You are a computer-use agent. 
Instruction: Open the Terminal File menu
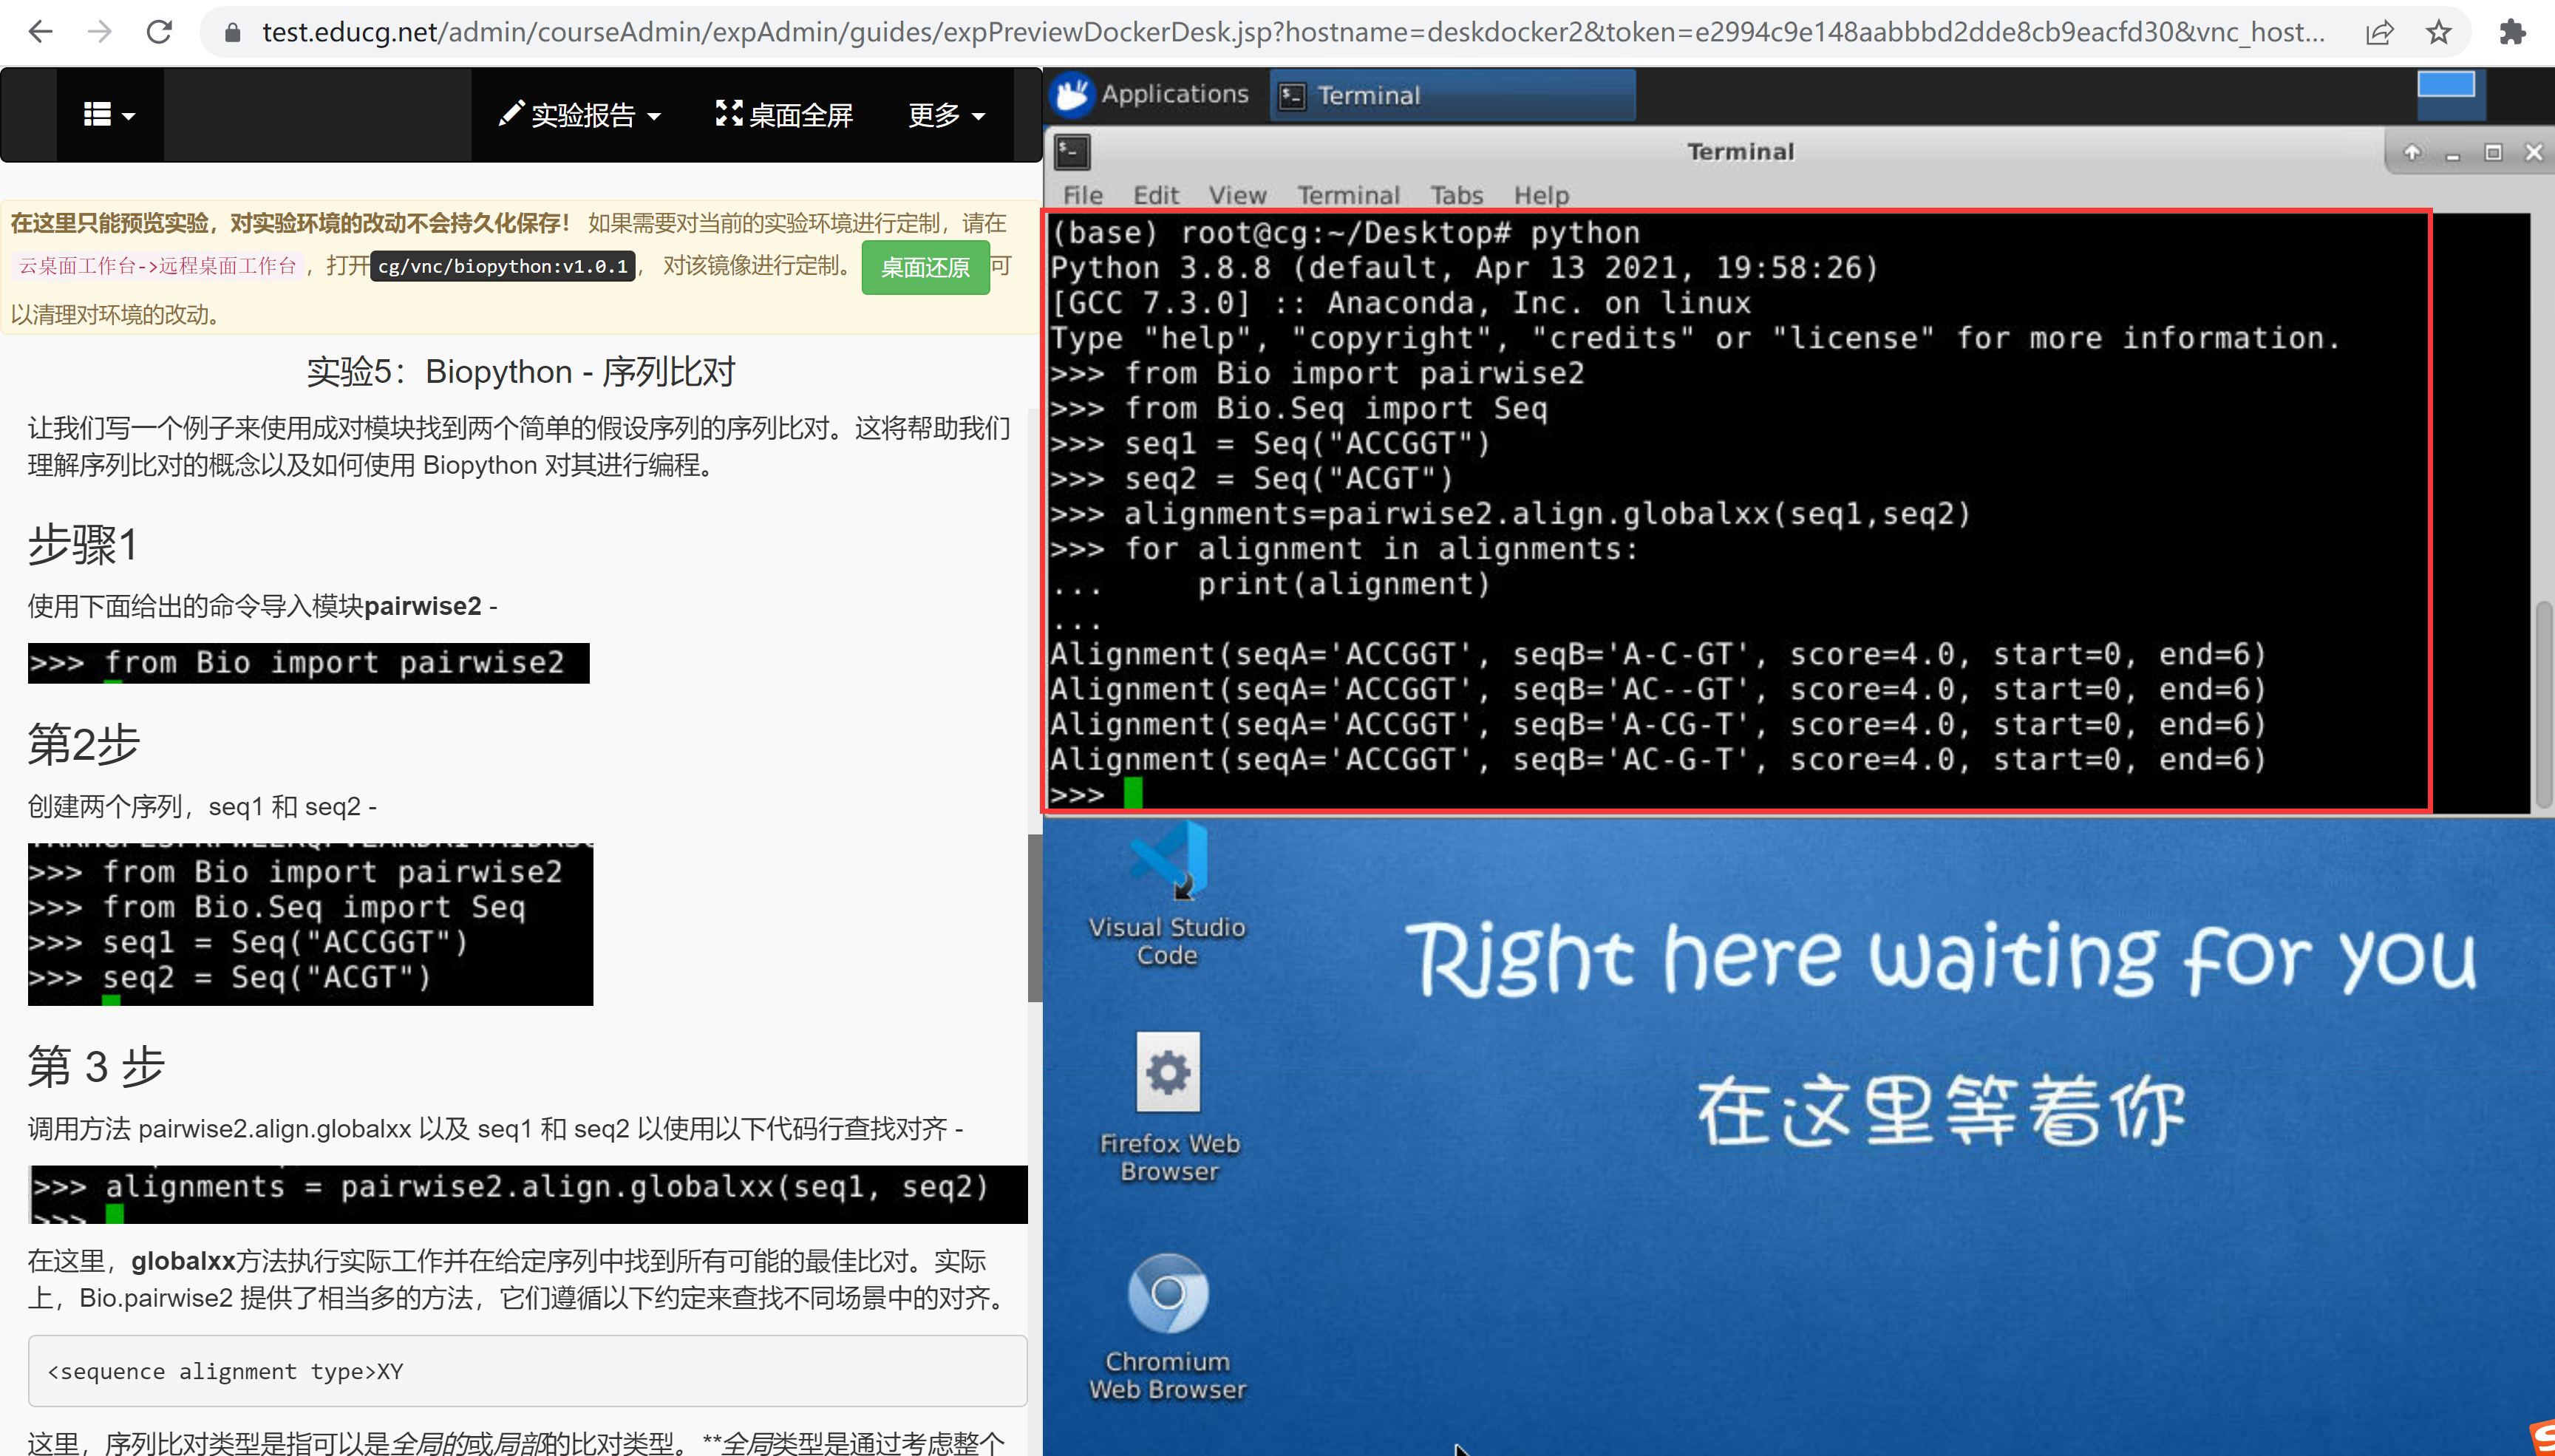[1082, 195]
